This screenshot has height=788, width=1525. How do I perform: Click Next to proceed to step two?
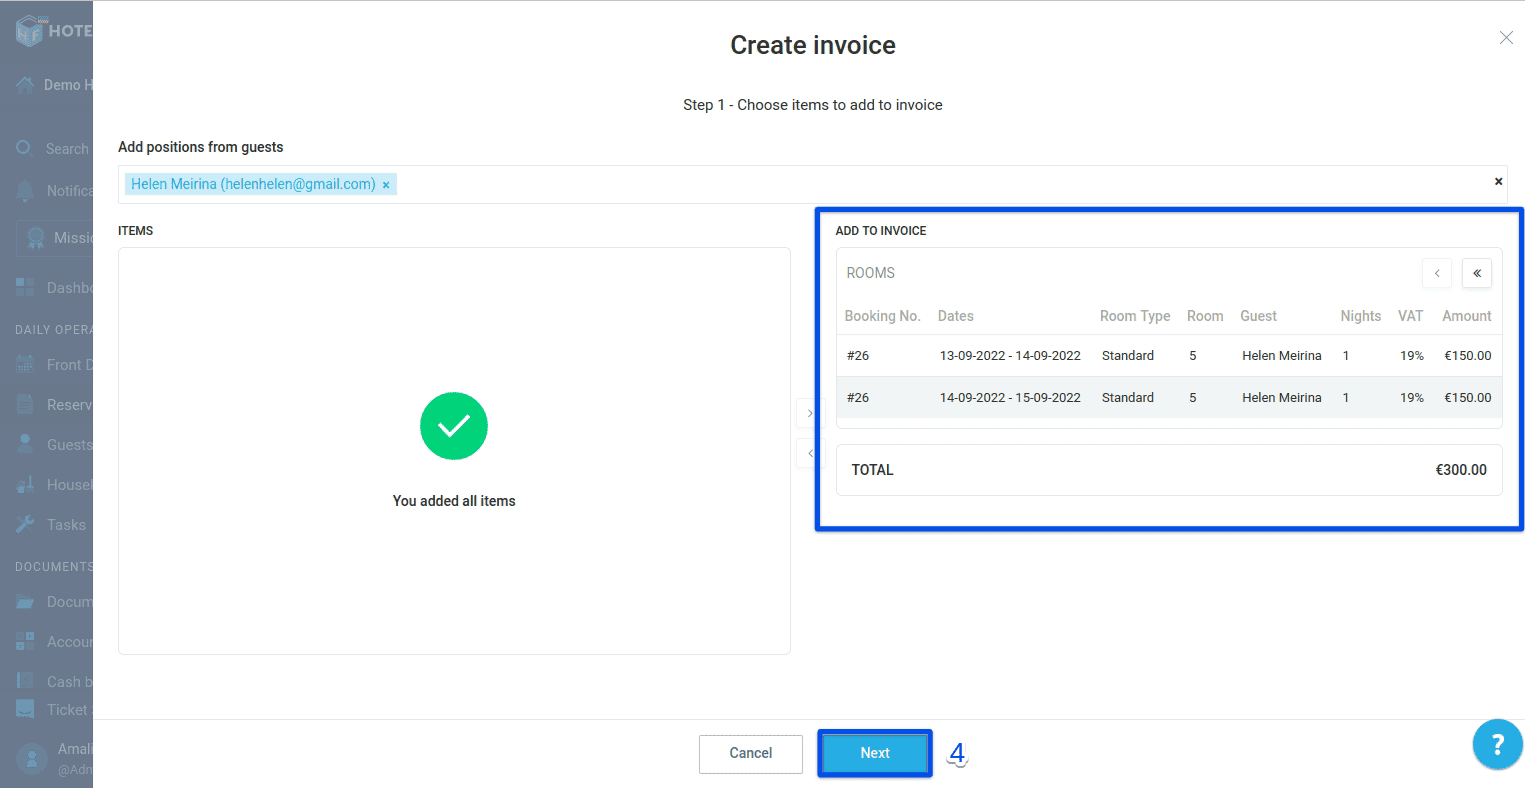click(874, 753)
